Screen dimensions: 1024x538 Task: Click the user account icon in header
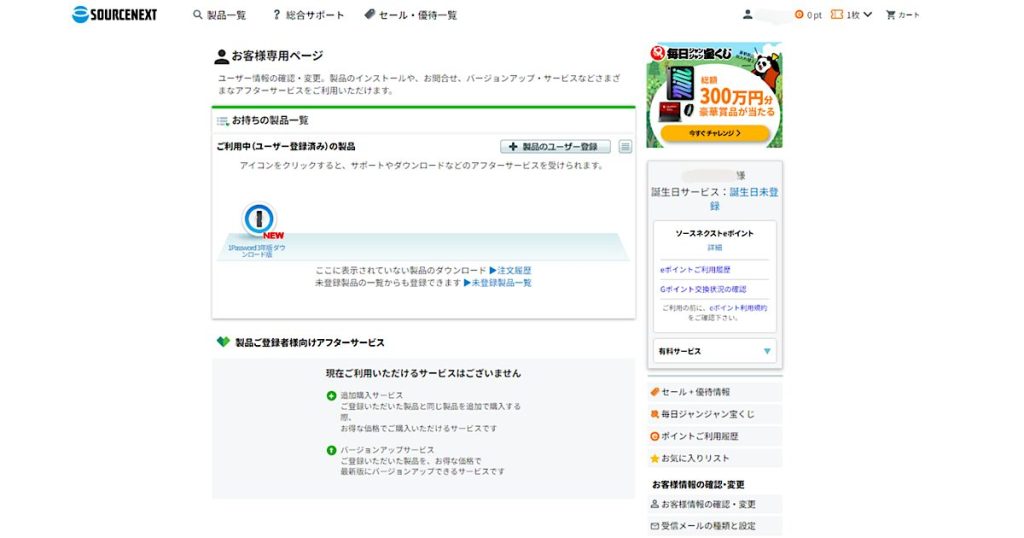pos(748,14)
